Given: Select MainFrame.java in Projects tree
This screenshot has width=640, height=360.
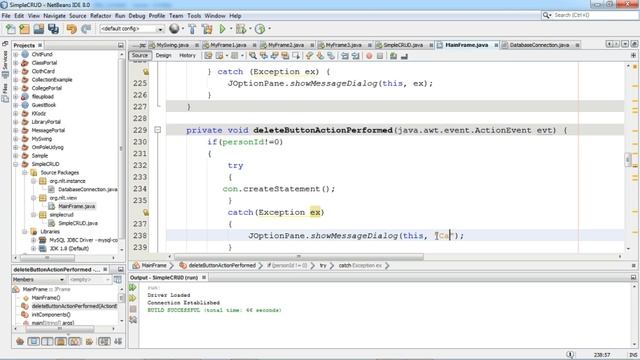Looking at the screenshot, I should pos(76,207).
